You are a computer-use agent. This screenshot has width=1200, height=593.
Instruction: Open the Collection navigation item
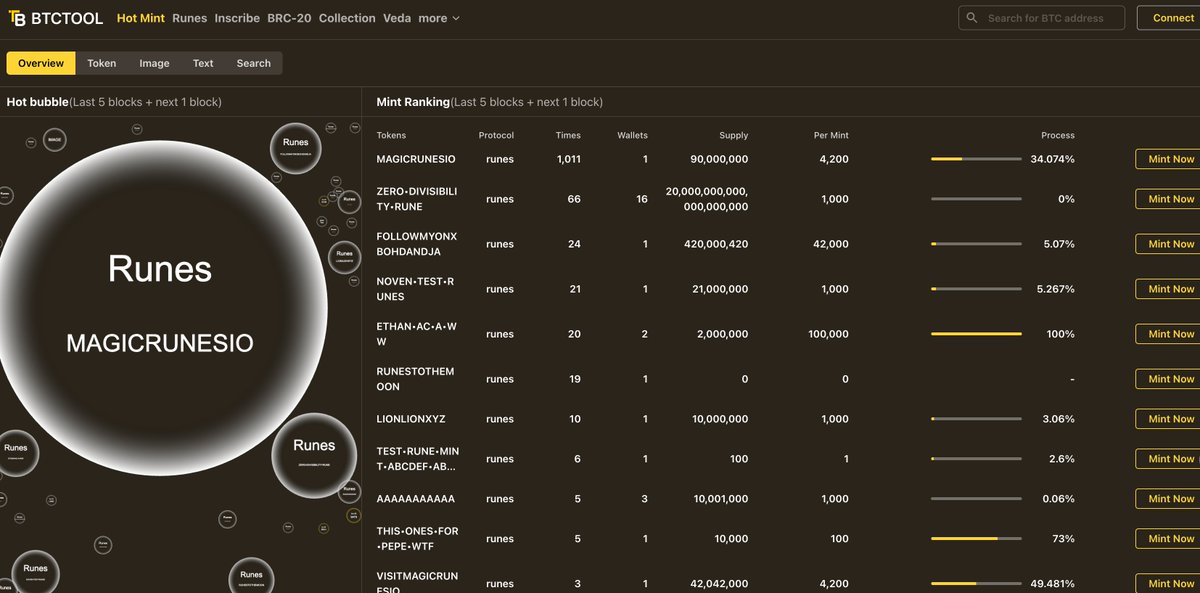347,18
